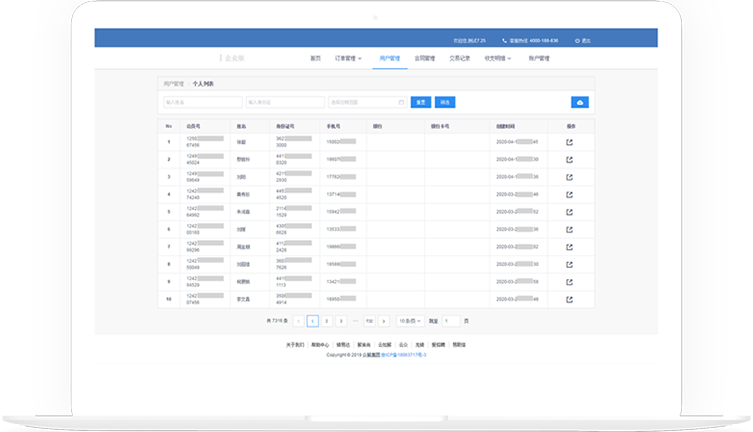Click the name search input field
The image size is (753, 432).
203,102
